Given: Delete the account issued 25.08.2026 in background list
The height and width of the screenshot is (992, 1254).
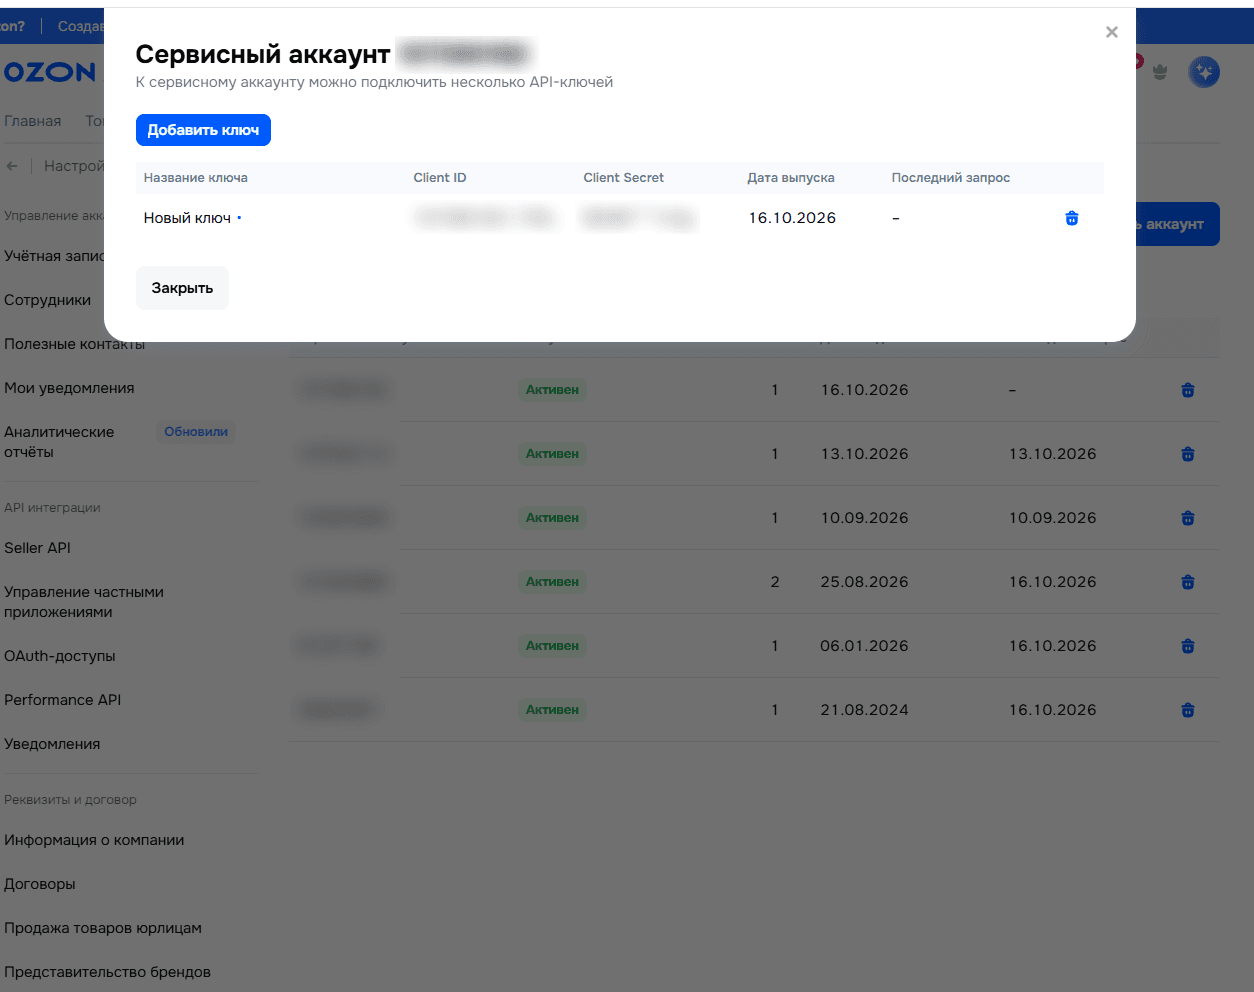Looking at the screenshot, I should click(x=1188, y=582).
